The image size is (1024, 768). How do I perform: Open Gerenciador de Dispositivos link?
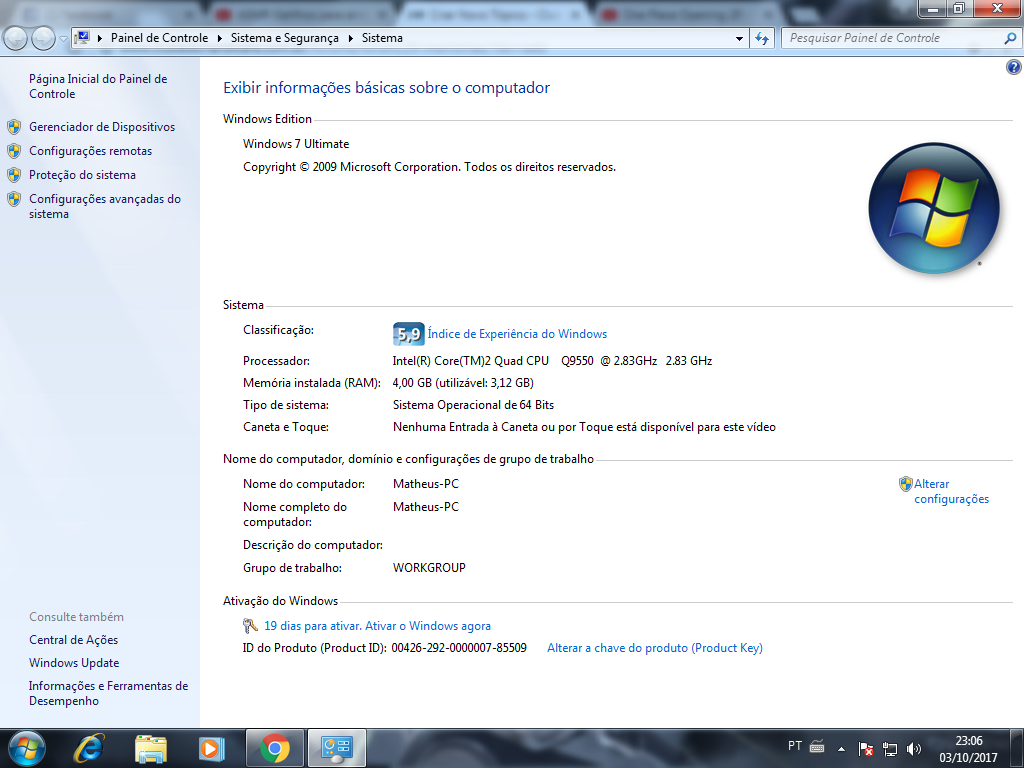tap(102, 127)
